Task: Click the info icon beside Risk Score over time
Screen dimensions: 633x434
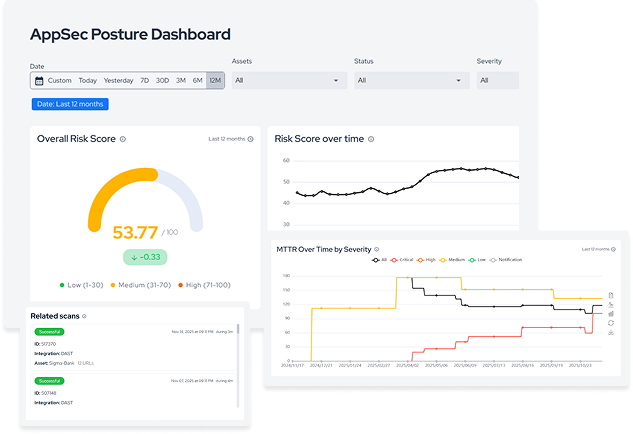Action: 371,139
